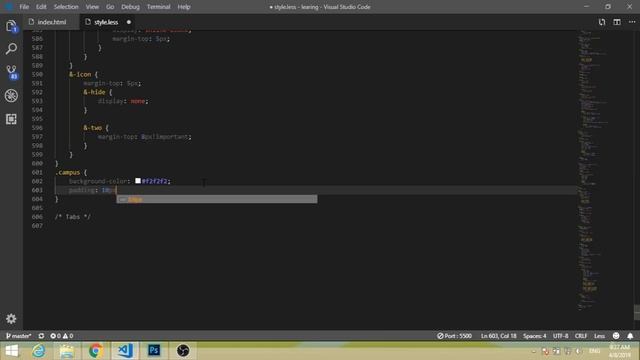Click the /* Tabs */ comment on line 606
The image size is (640, 360).
(73, 217)
